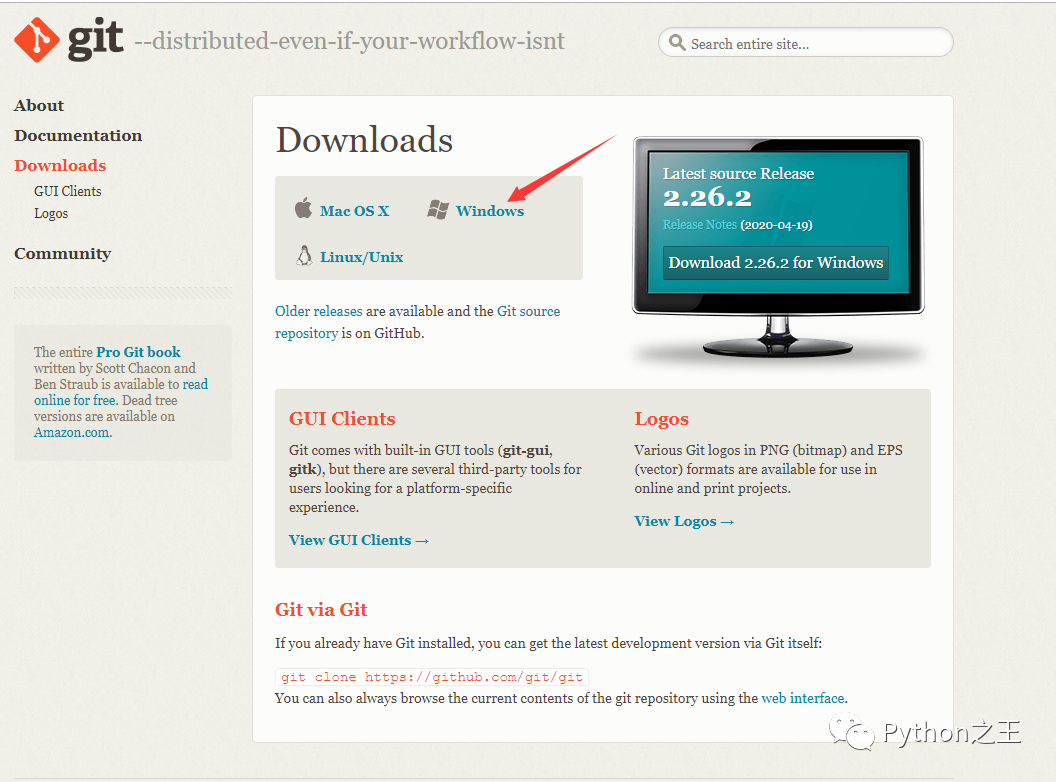Click the magnifier icon in search box
Viewport: 1056px width, 782px height.
click(x=677, y=42)
